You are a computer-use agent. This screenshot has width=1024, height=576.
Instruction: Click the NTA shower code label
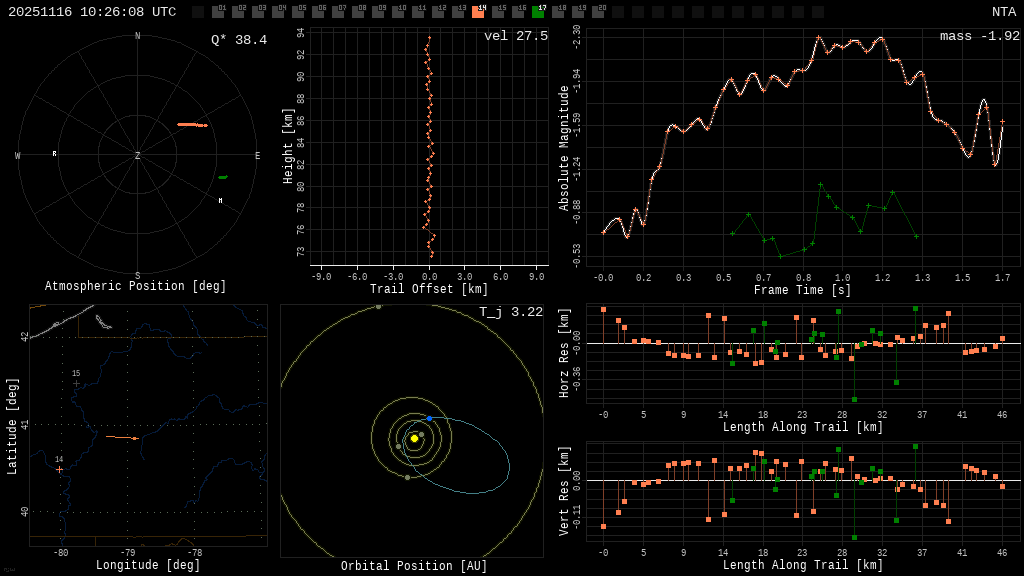tap(1003, 12)
